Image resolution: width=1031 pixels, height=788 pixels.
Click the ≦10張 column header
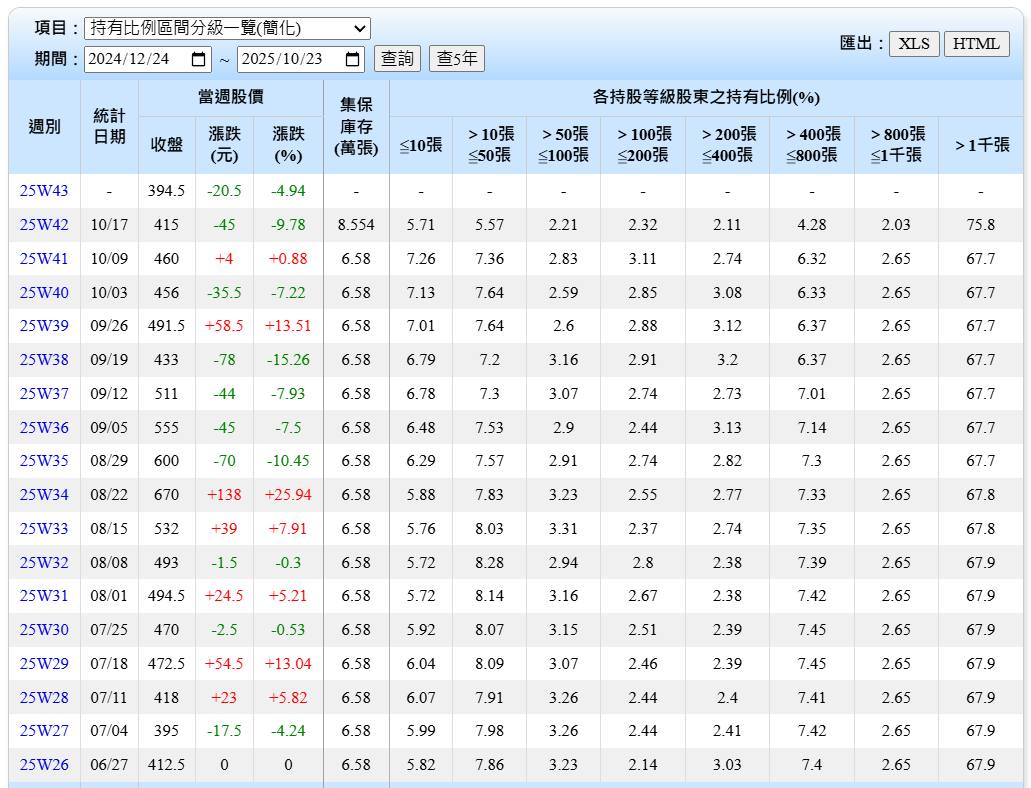coord(421,145)
